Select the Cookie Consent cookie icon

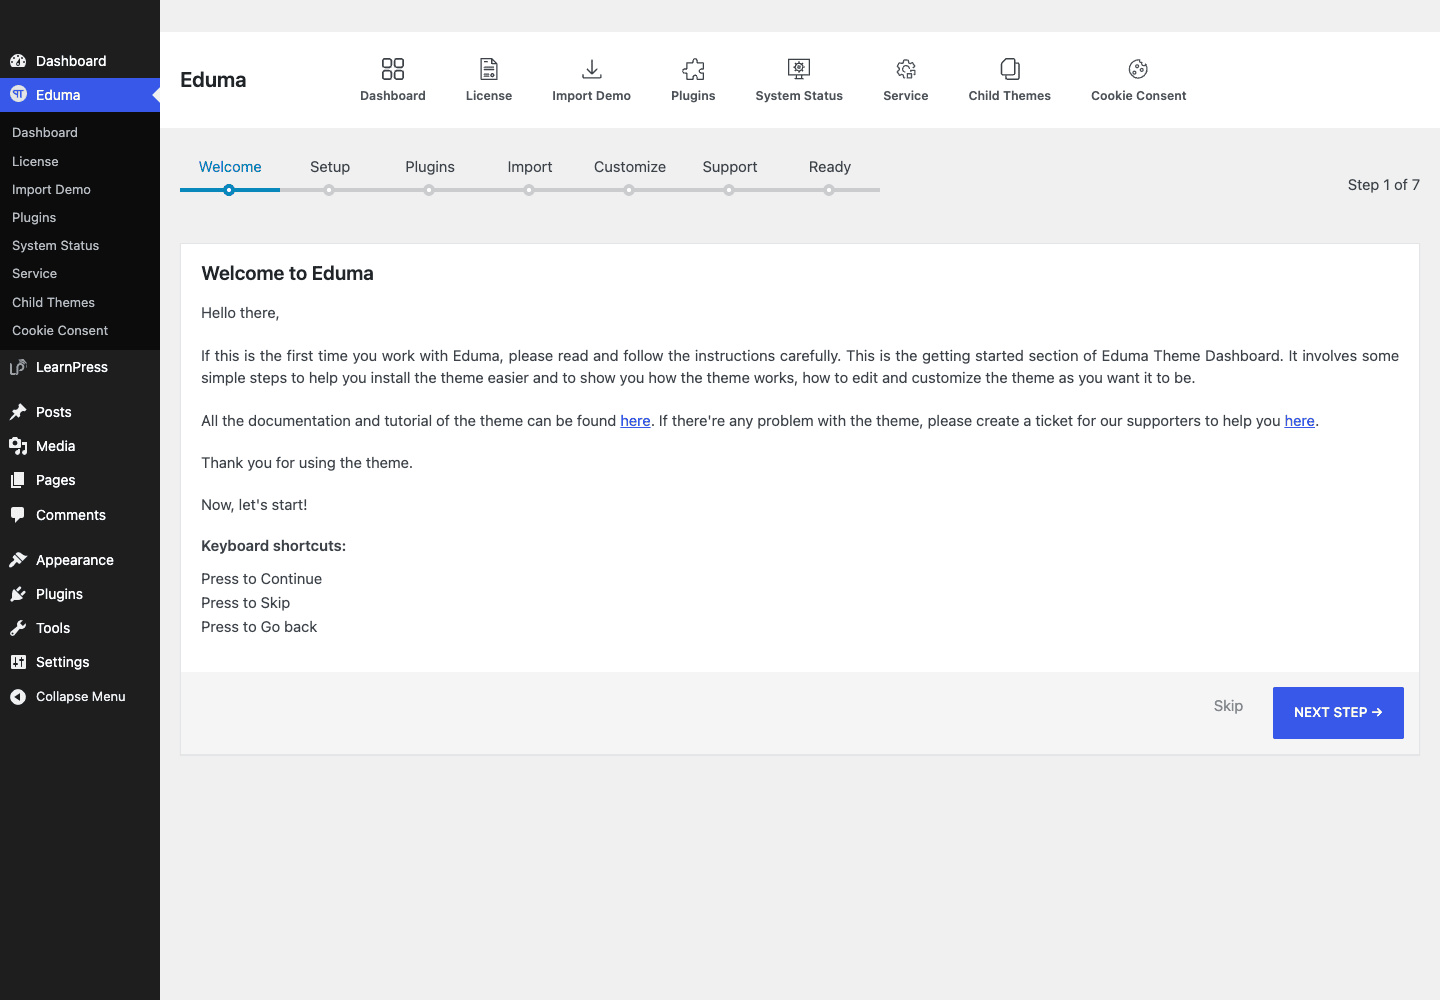1138,69
